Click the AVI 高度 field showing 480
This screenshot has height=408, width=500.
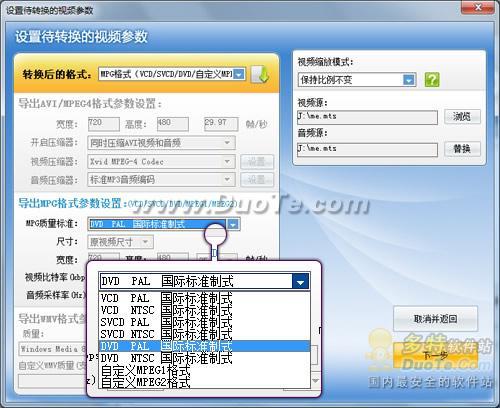pos(173,124)
